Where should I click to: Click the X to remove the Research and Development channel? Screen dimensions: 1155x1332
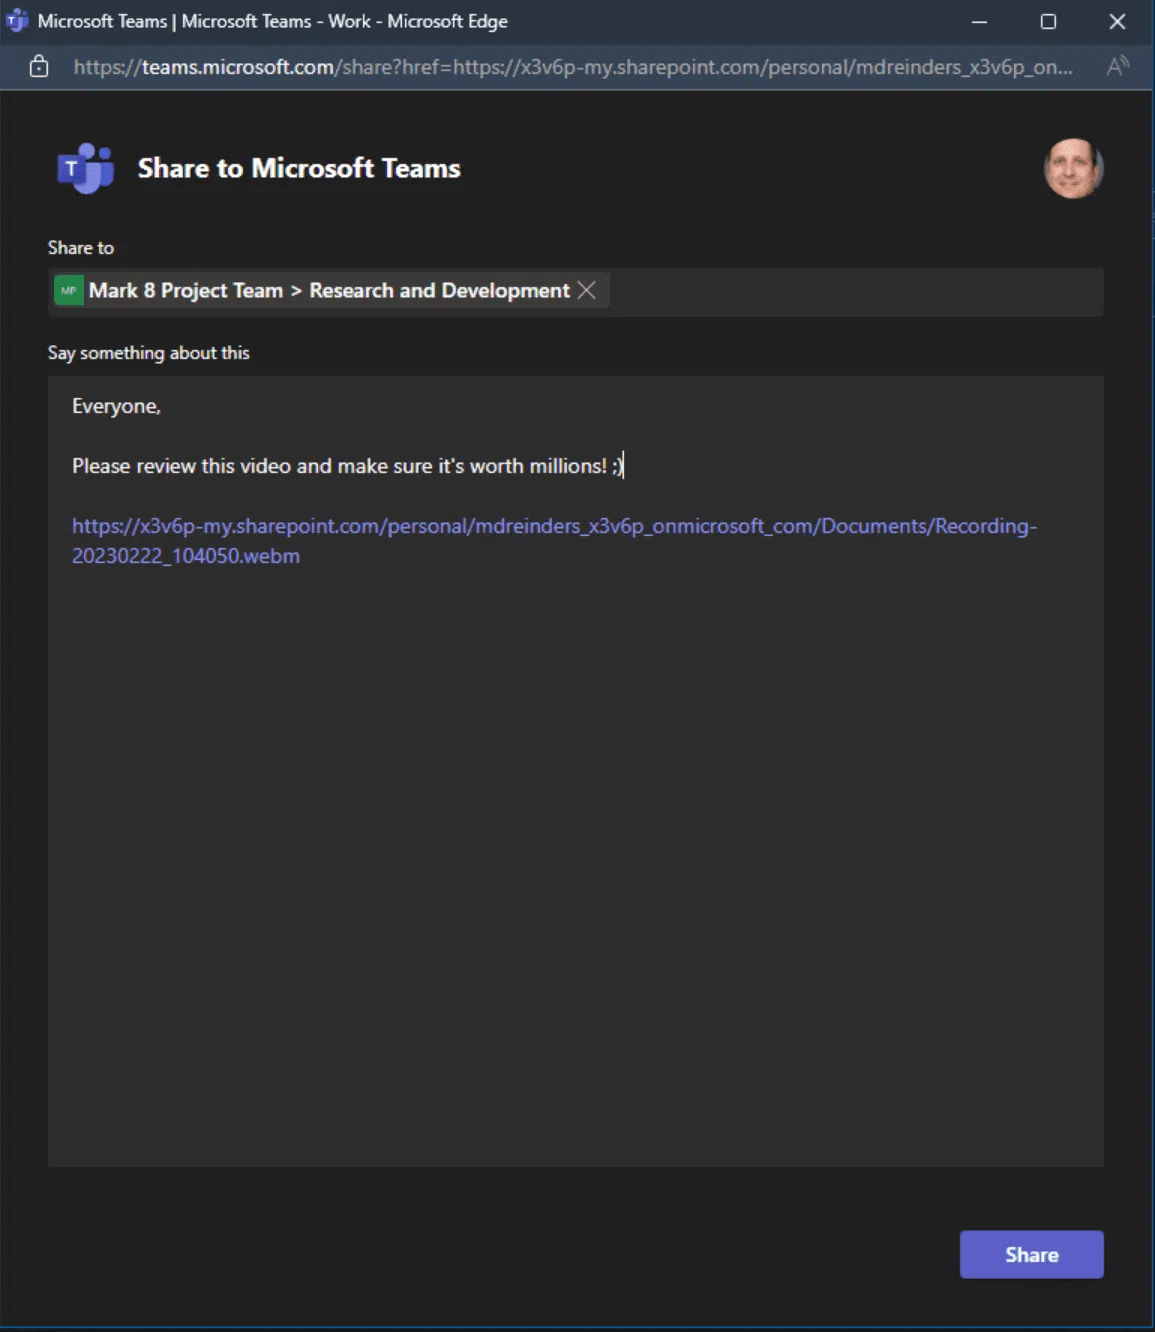tap(588, 290)
